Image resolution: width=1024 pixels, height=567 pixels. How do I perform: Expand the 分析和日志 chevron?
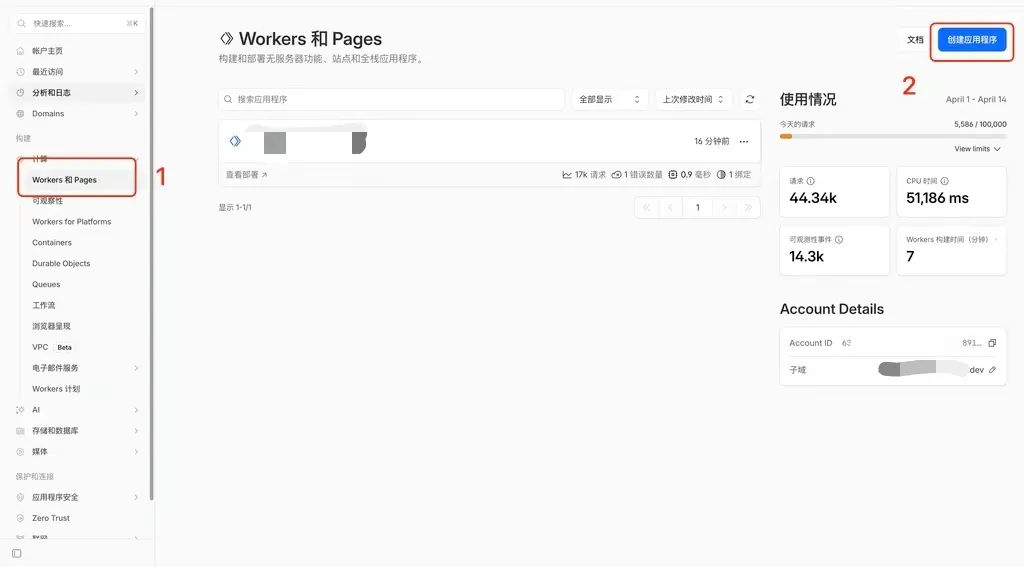coord(136,93)
